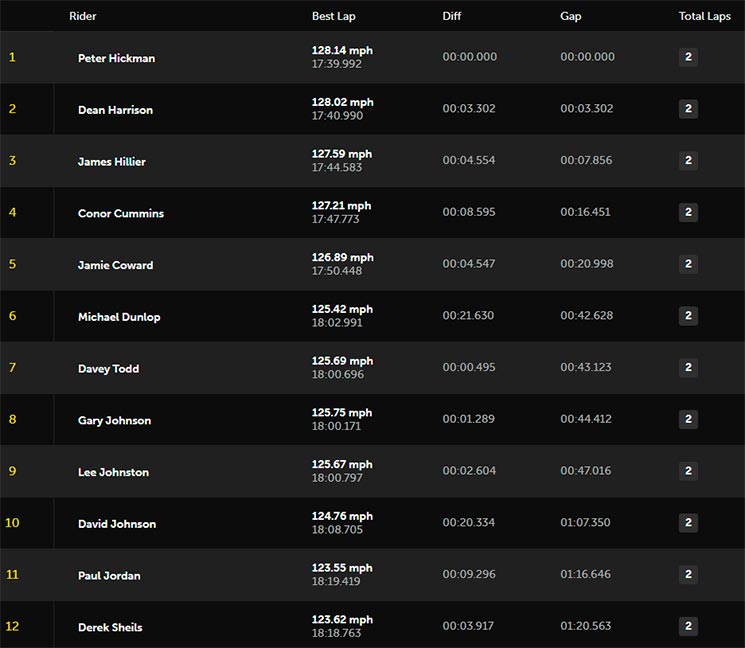Image resolution: width=745 pixels, height=648 pixels.
Task: Open rider Dean Harrison
Action: [x=115, y=110]
